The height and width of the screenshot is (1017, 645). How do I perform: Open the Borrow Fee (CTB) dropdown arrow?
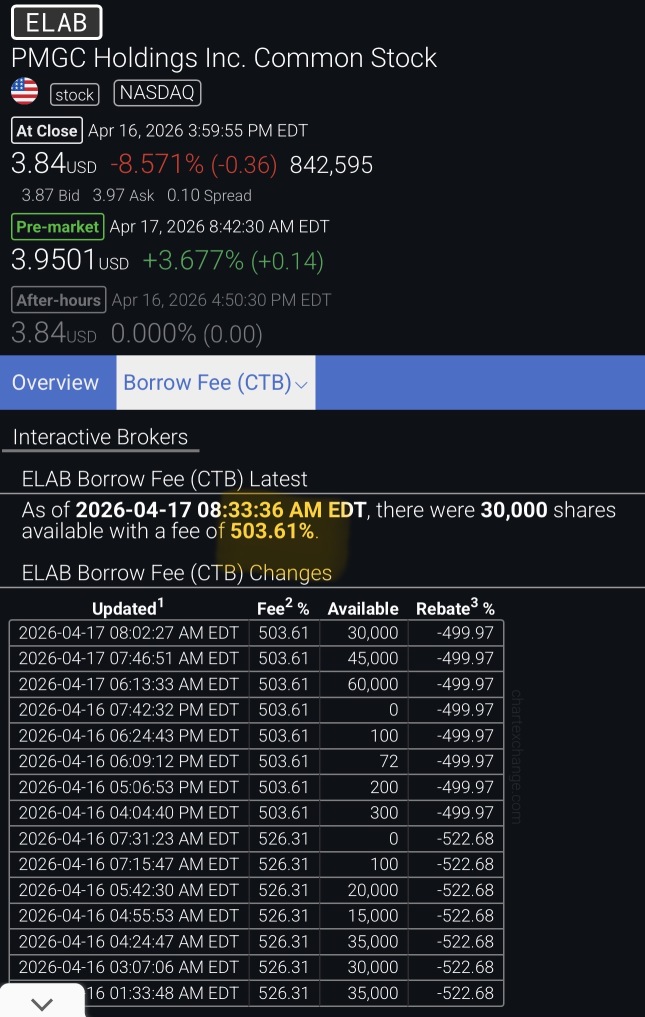[301, 384]
